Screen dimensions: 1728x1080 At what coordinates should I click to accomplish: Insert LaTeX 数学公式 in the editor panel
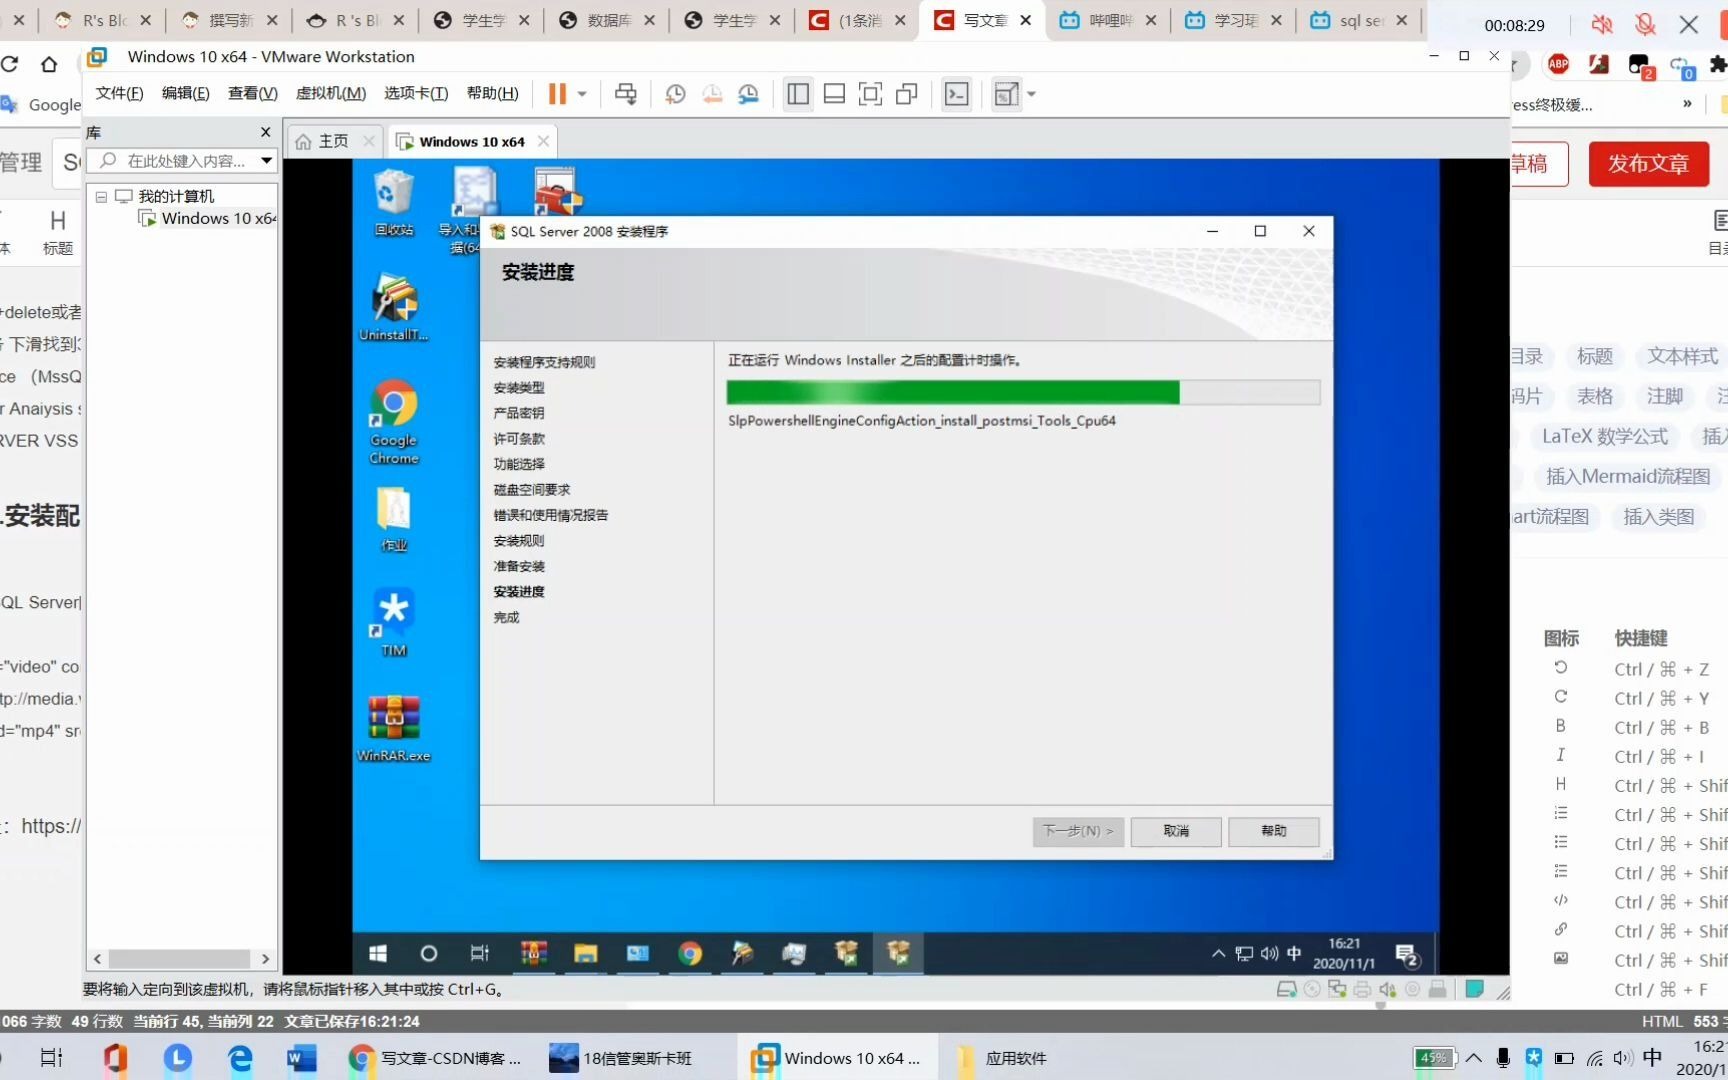coord(1605,436)
